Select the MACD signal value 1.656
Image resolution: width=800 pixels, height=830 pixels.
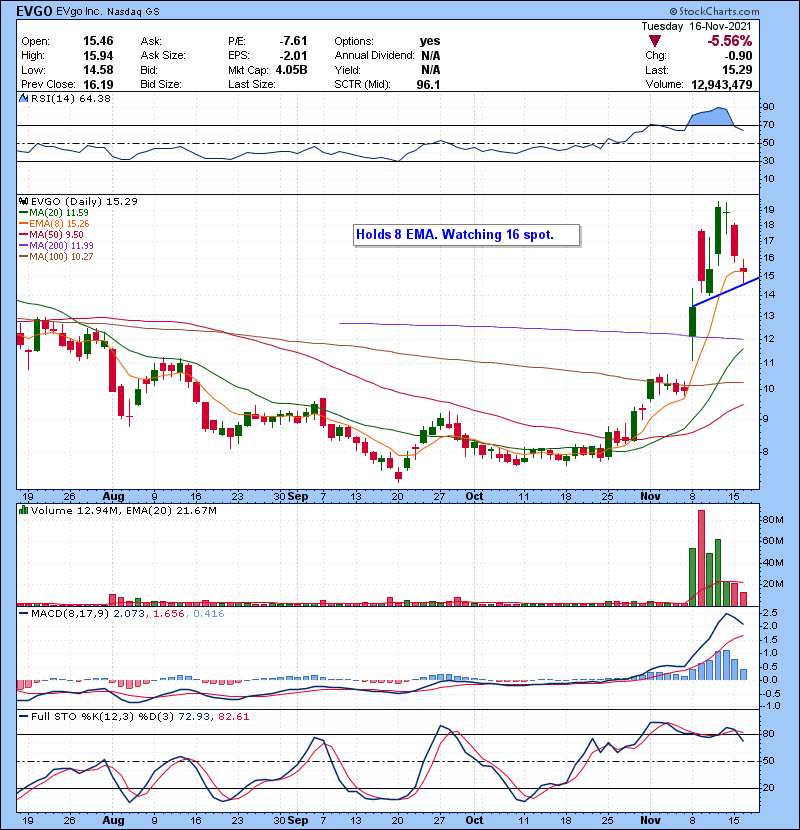169,614
